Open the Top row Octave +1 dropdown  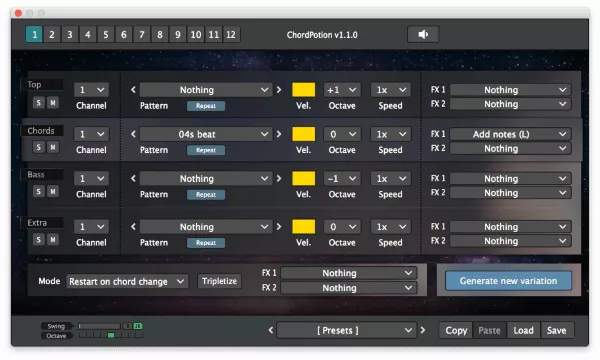tap(342, 90)
